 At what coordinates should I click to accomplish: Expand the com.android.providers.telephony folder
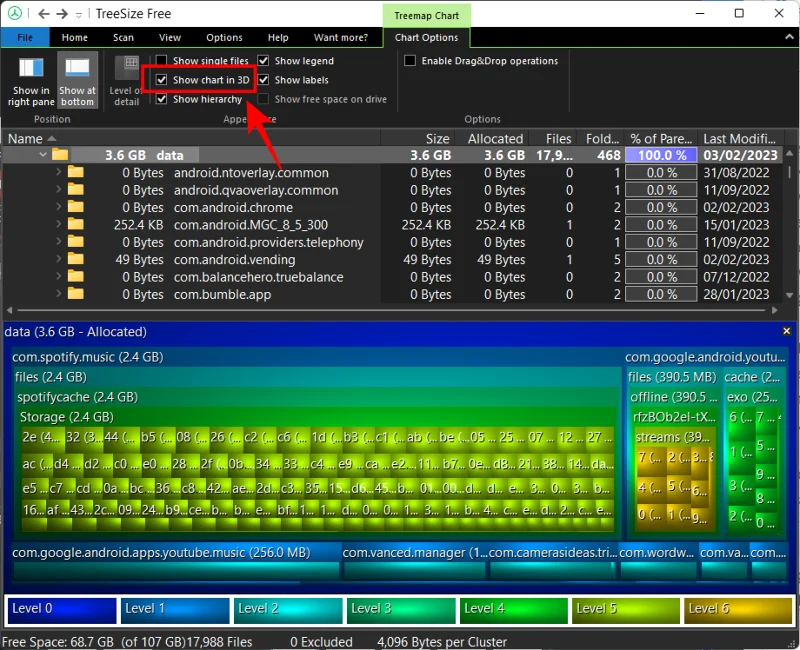pyautogui.click(x=58, y=242)
